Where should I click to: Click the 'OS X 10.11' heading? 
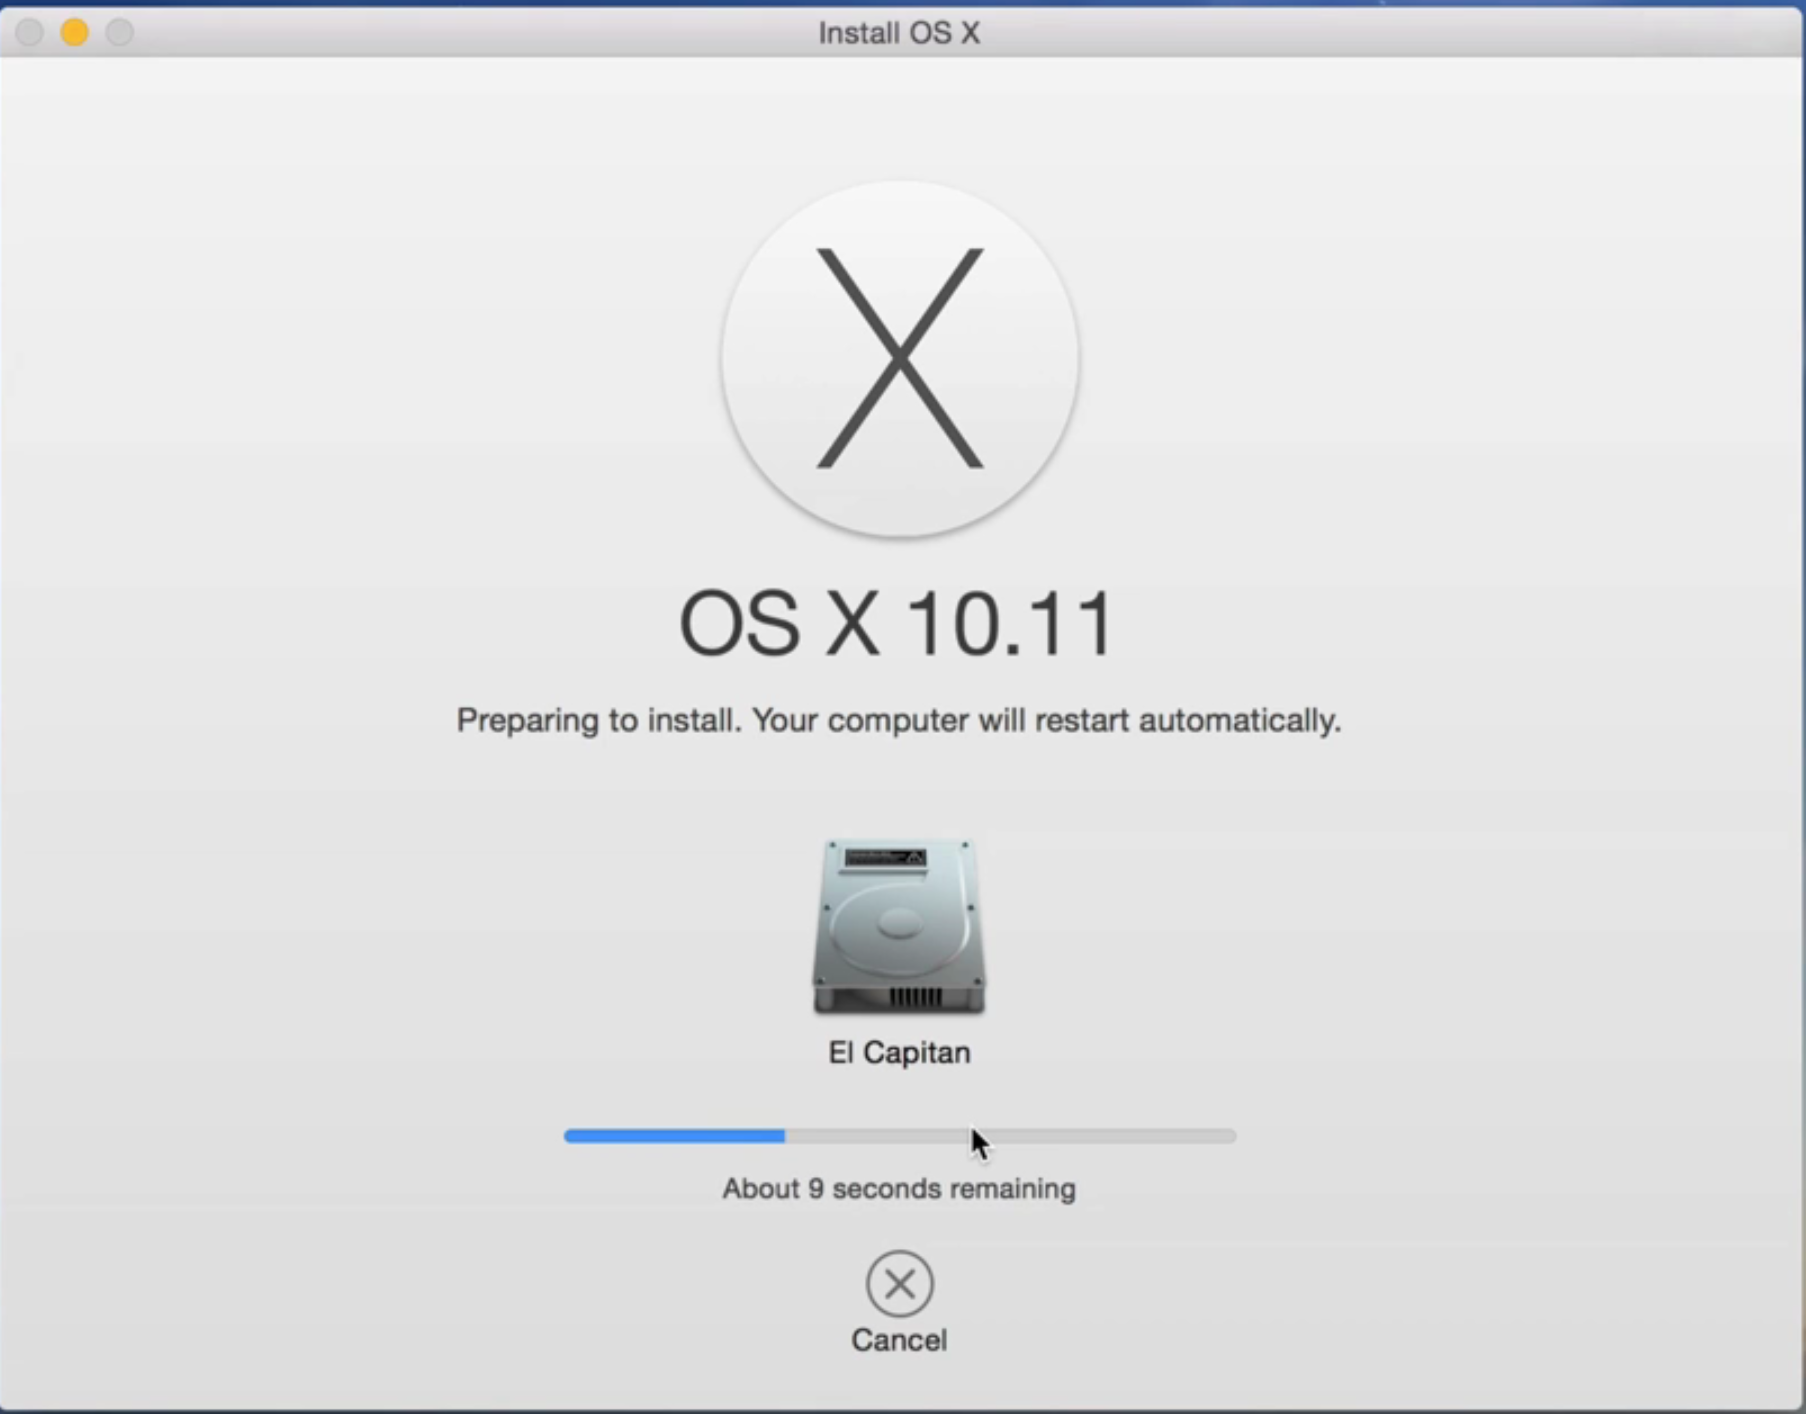pyautogui.click(x=896, y=624)
